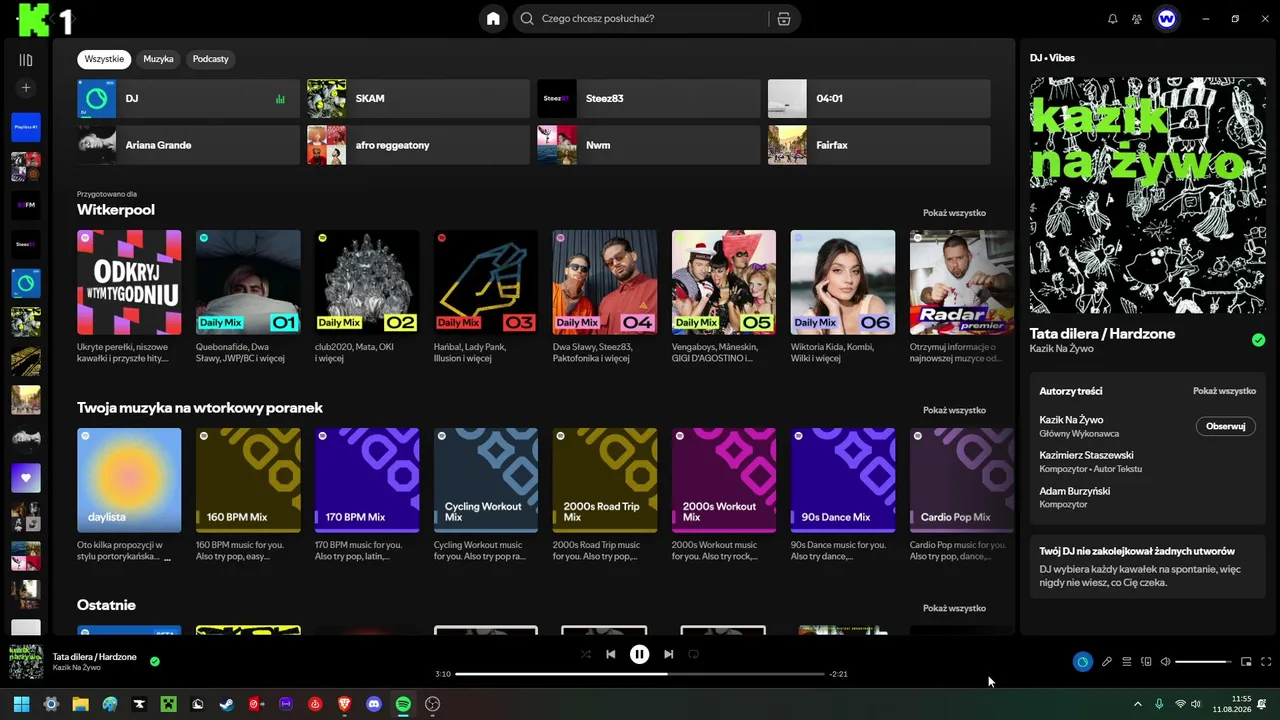Select the Muzyka filter chip
Viewport: 1280px width, 720px height.
point(158,59)
